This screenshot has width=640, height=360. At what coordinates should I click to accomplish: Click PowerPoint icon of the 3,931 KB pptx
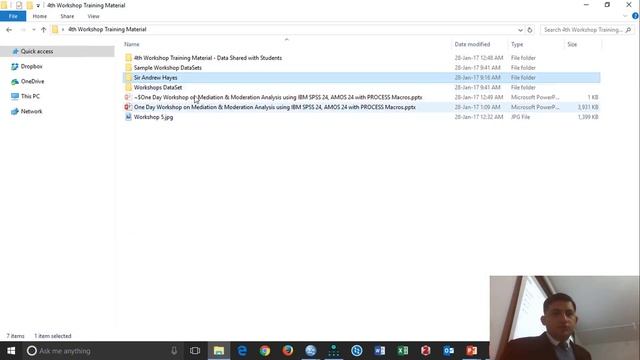click(x=128, y=107)
